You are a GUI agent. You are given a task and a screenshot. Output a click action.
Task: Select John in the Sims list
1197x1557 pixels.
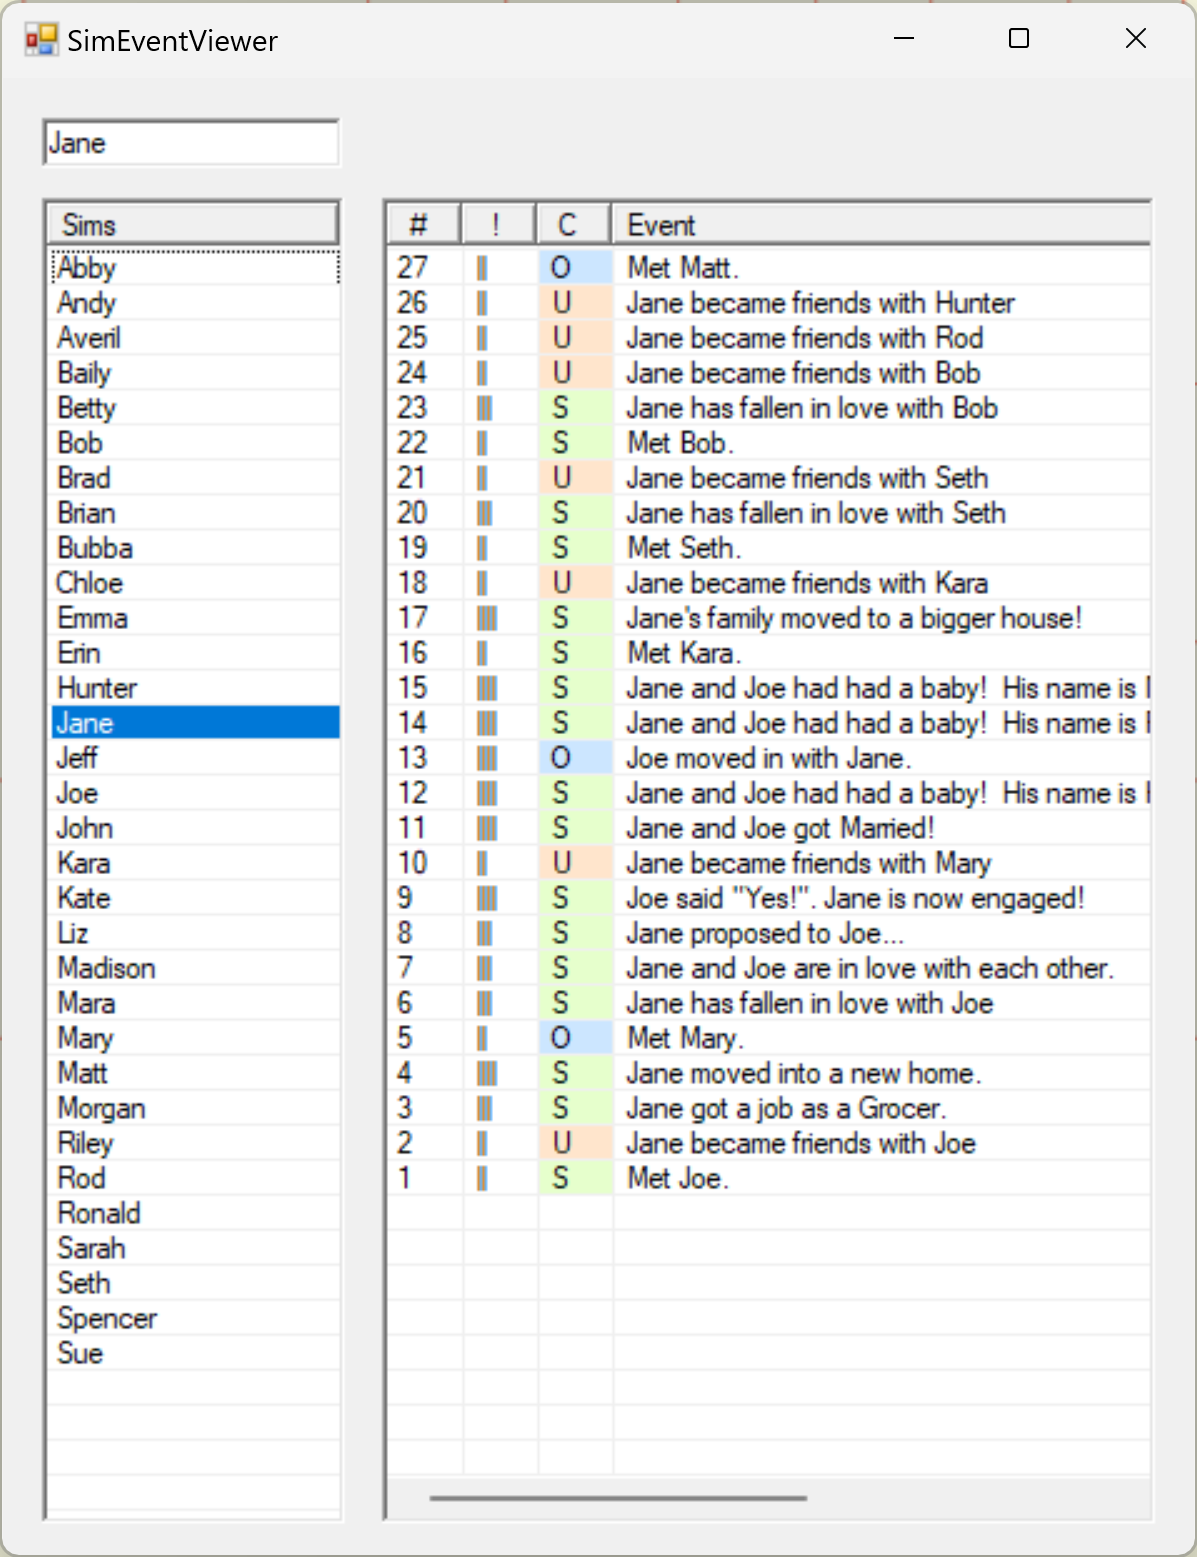point(195,827)
